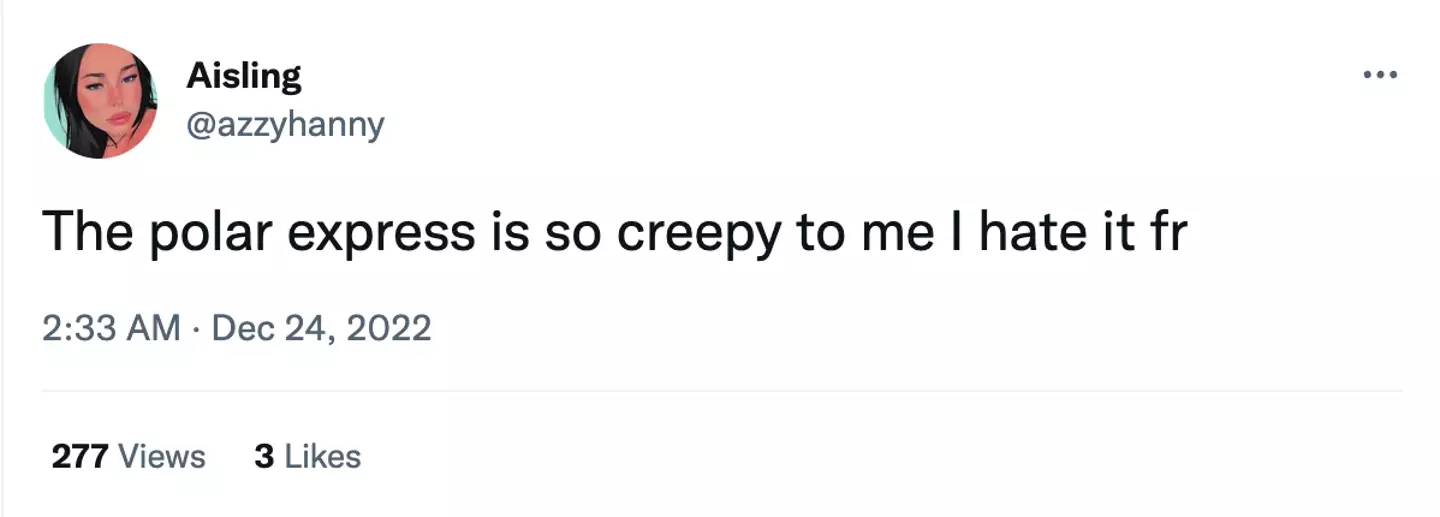Open the Likes label link
Viewport: 1440px width, 517px height.
pyautogui.click(x=323, y=457)
